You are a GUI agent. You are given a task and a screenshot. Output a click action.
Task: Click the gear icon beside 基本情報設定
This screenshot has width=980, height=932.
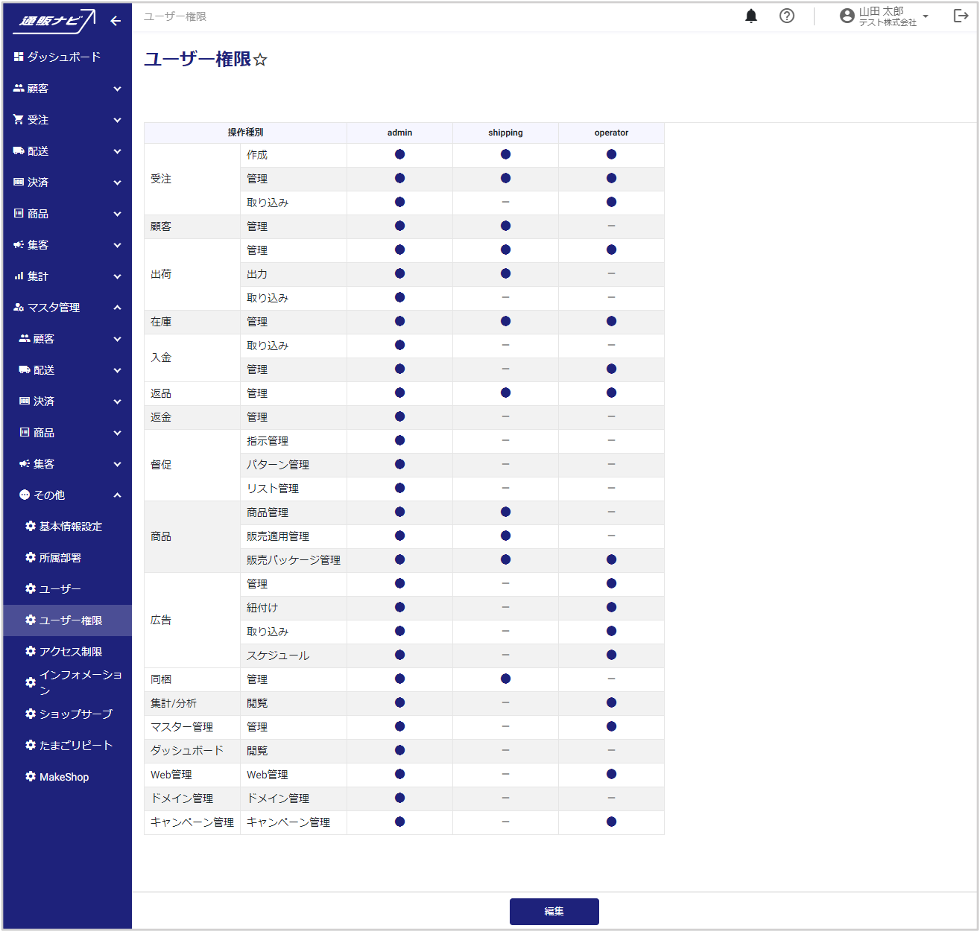click(30, 526)
